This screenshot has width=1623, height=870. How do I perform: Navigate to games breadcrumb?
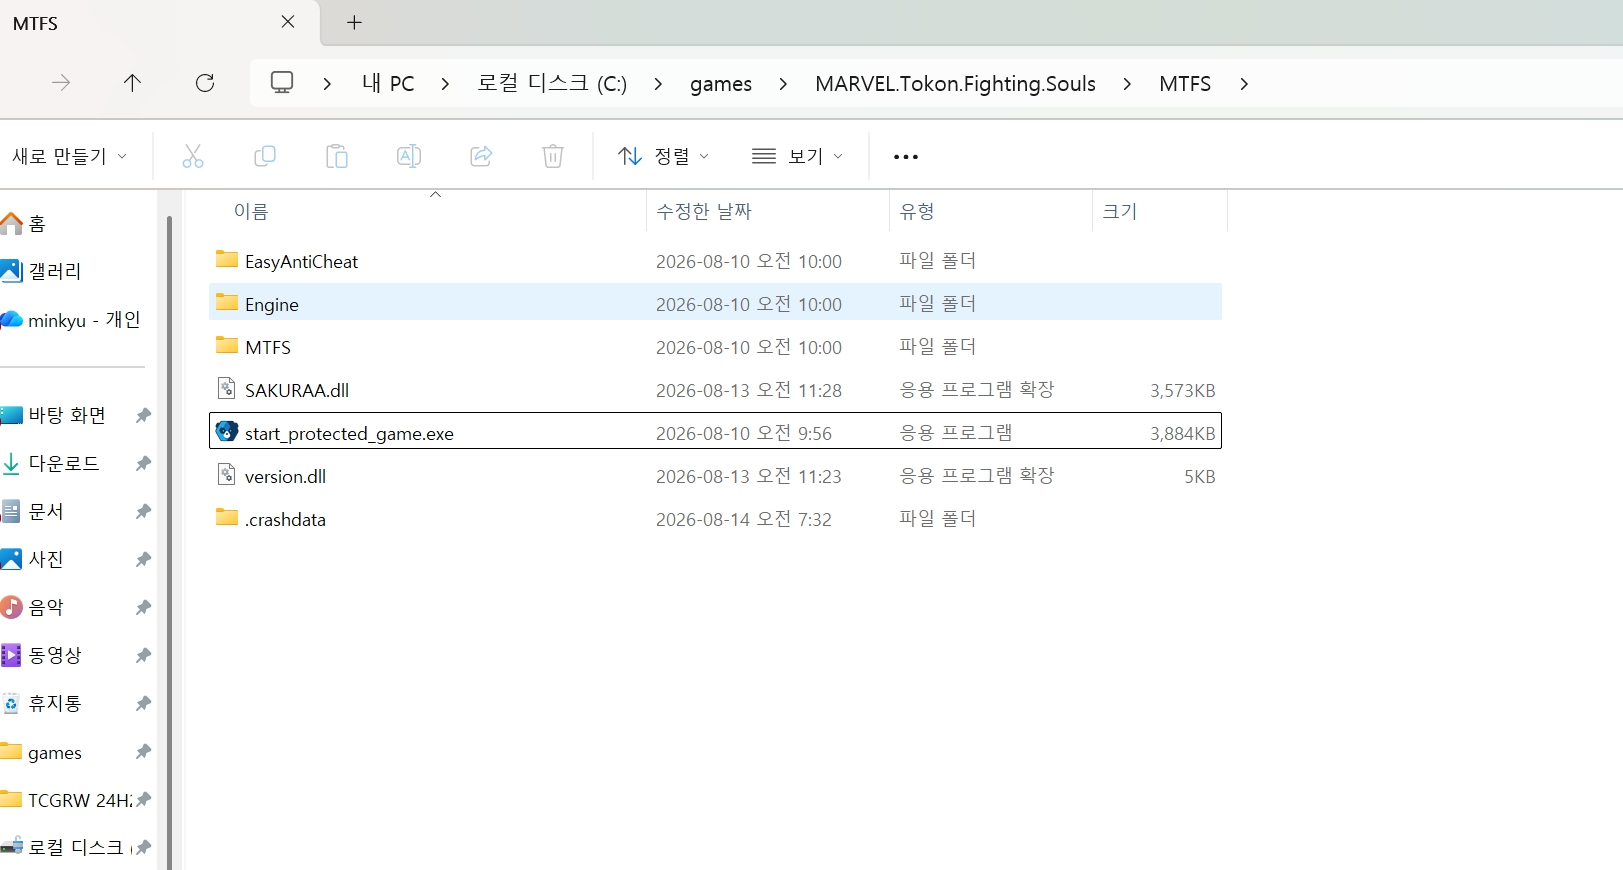pyautogui.click(x=721, y=84)
